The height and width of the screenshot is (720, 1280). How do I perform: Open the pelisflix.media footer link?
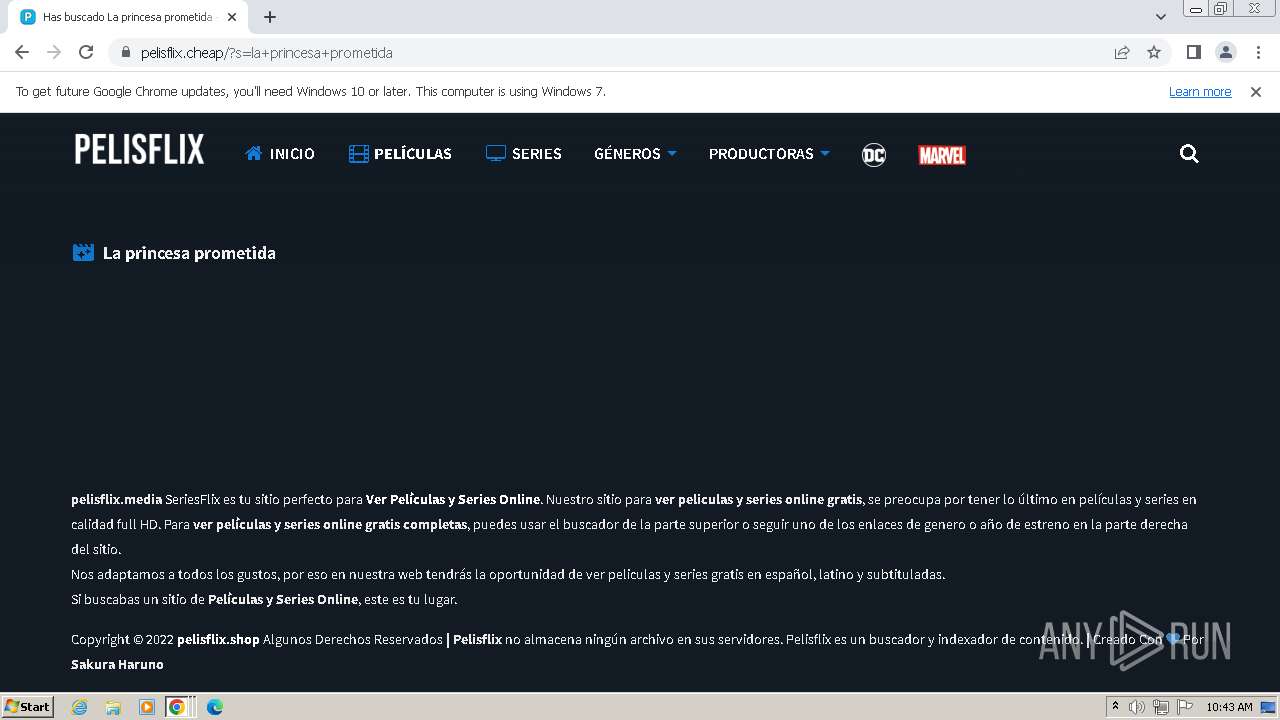point(116,499)
